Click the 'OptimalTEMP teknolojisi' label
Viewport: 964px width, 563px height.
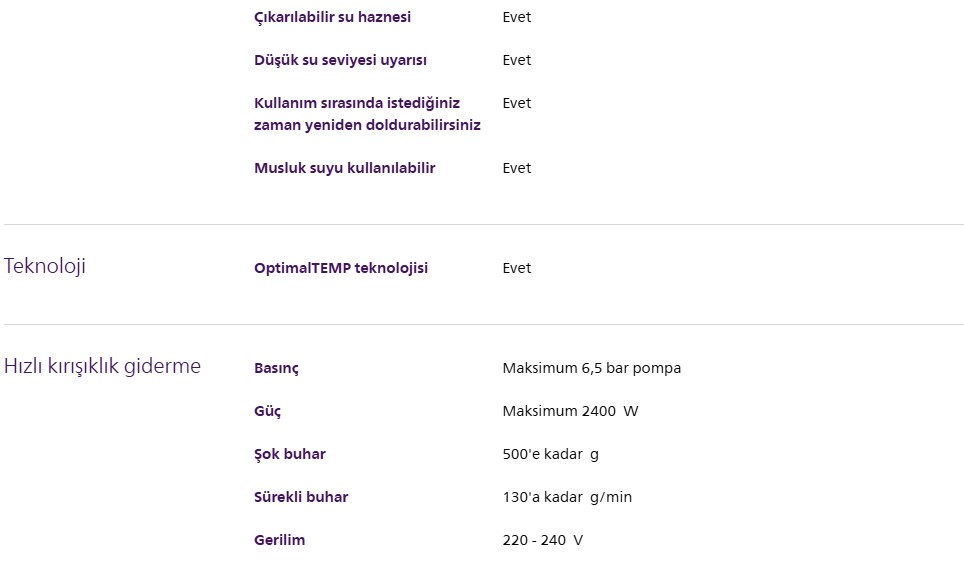click(x=340, y=268)
